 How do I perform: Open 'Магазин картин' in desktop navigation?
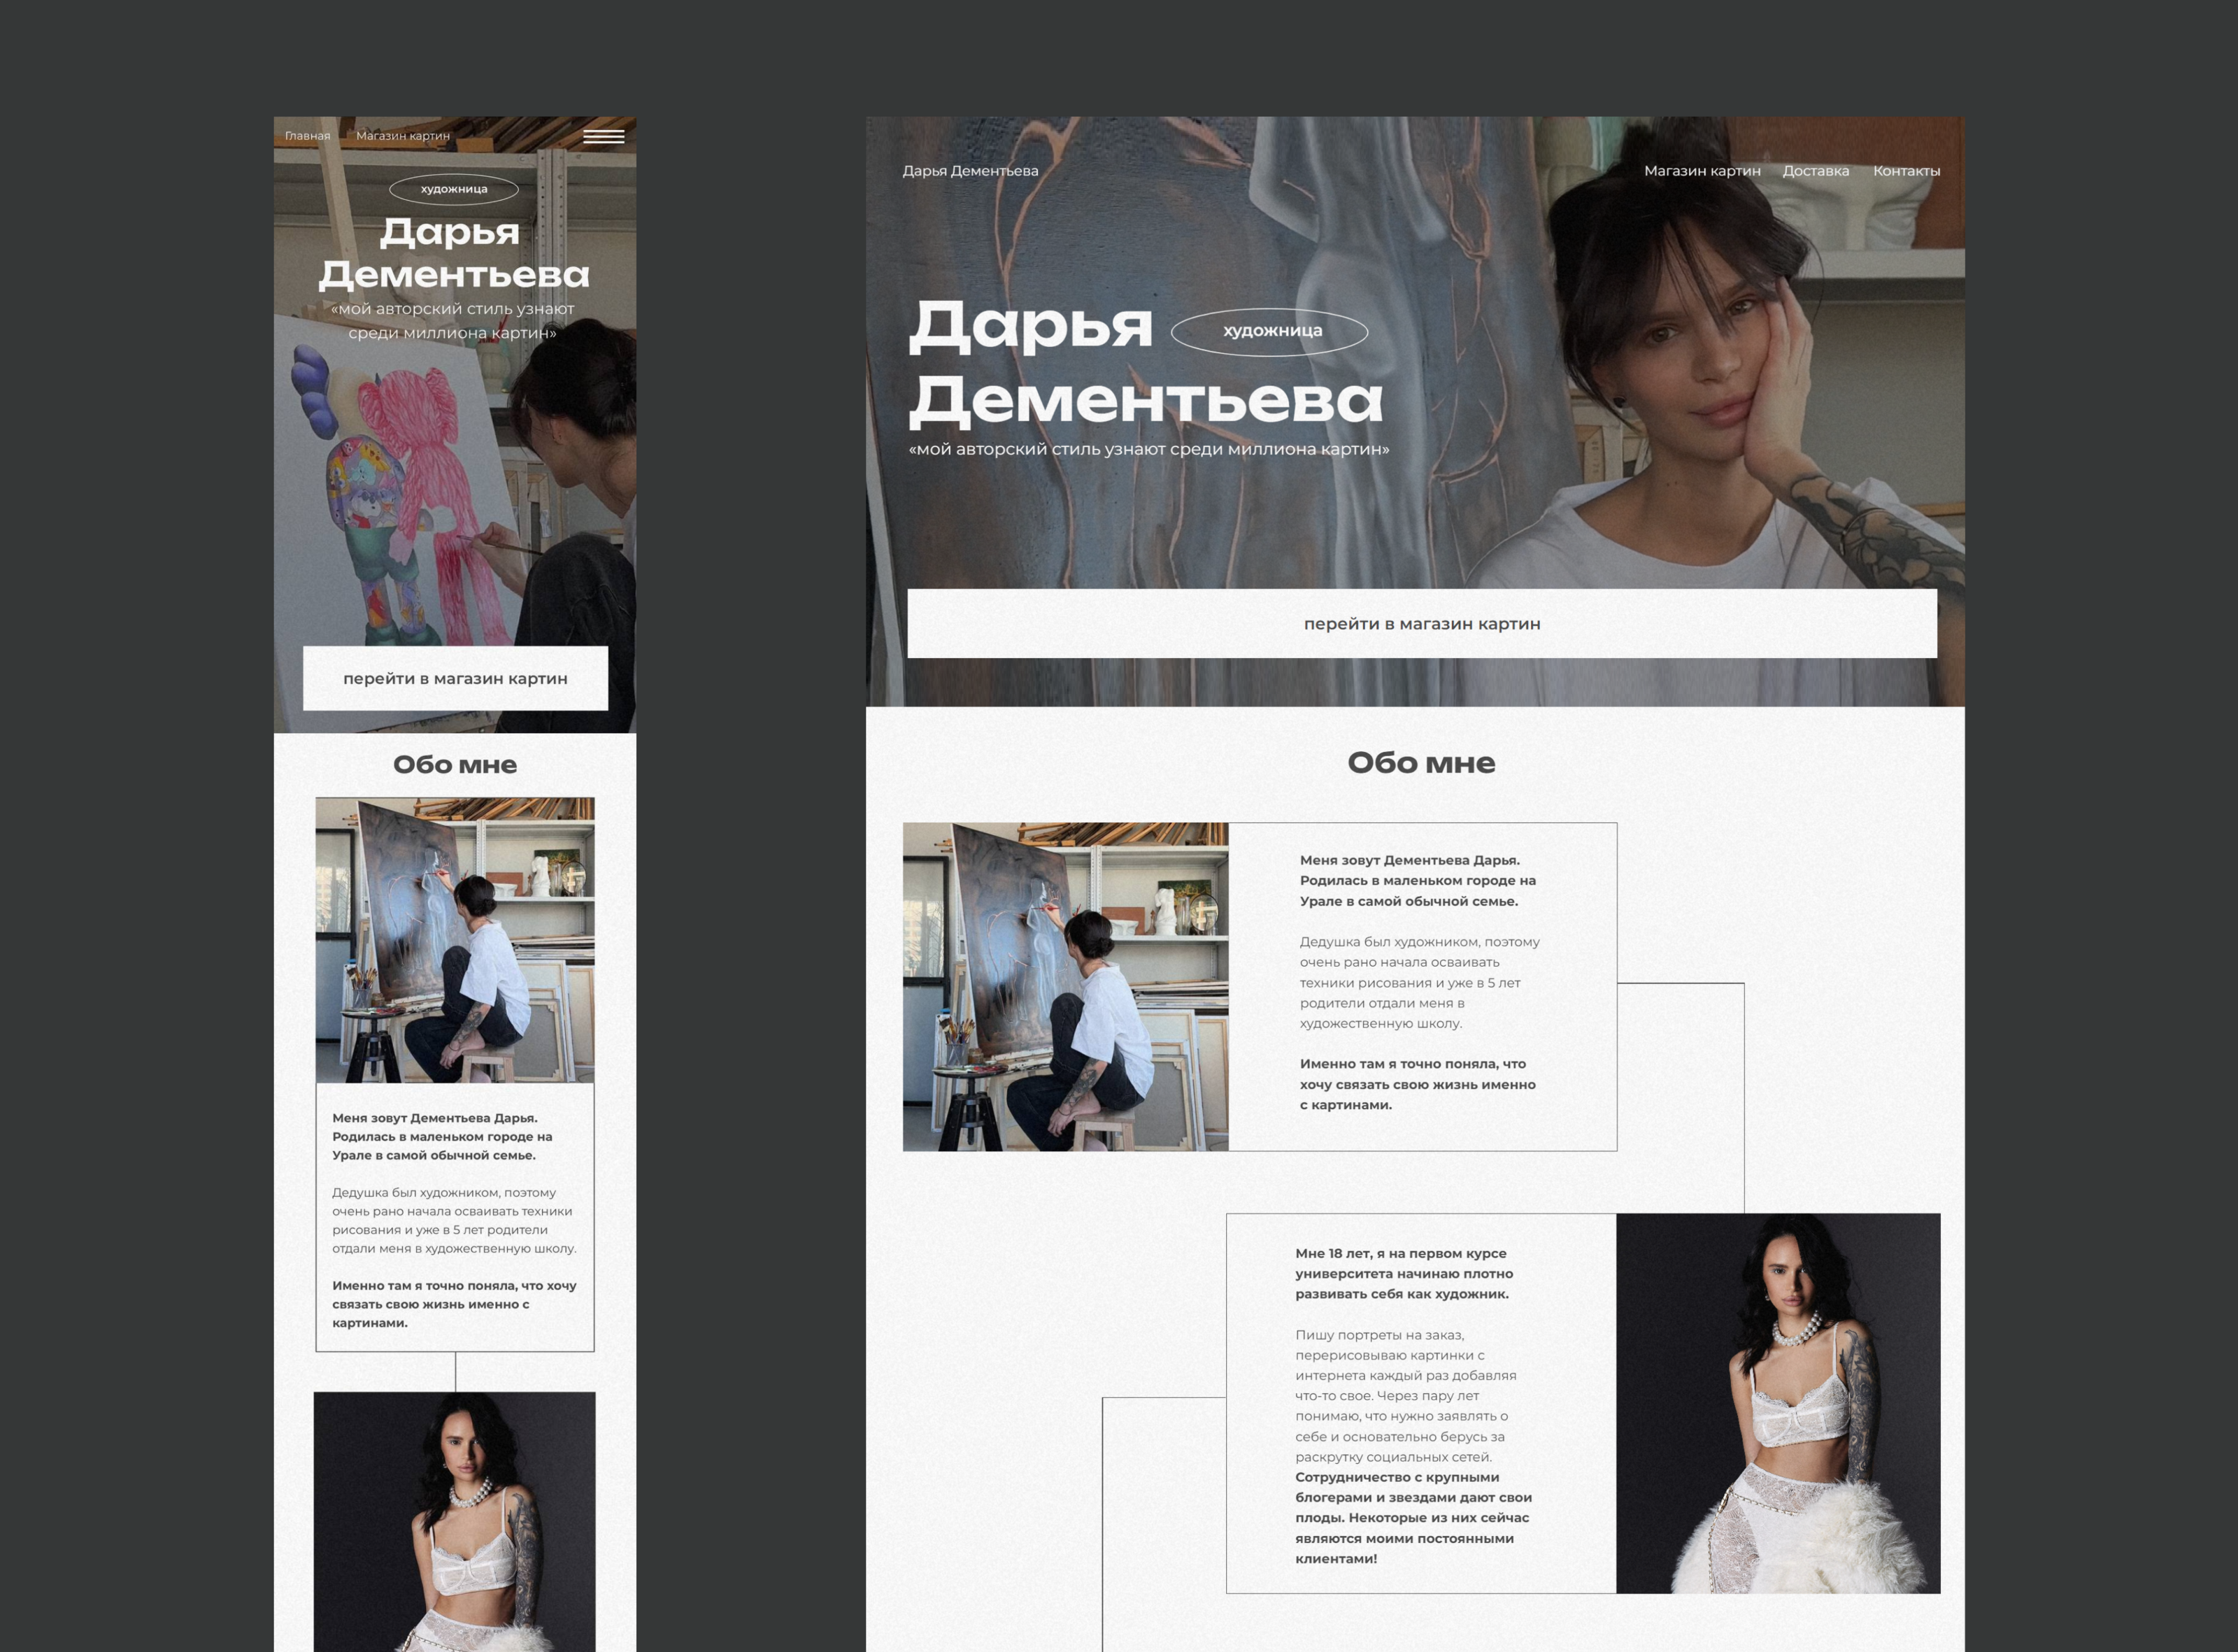(x=1702, y=171)
